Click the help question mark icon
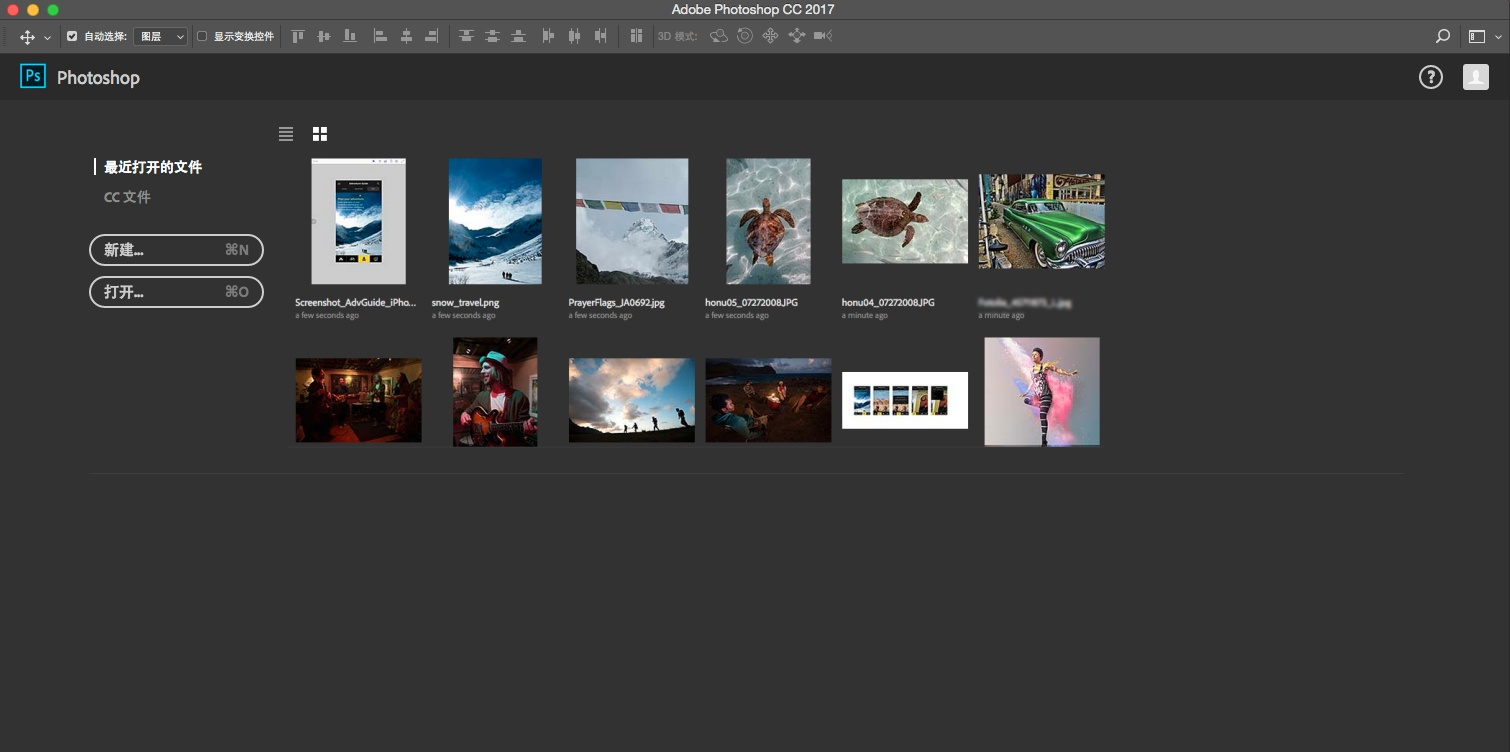 point(1431,77)
